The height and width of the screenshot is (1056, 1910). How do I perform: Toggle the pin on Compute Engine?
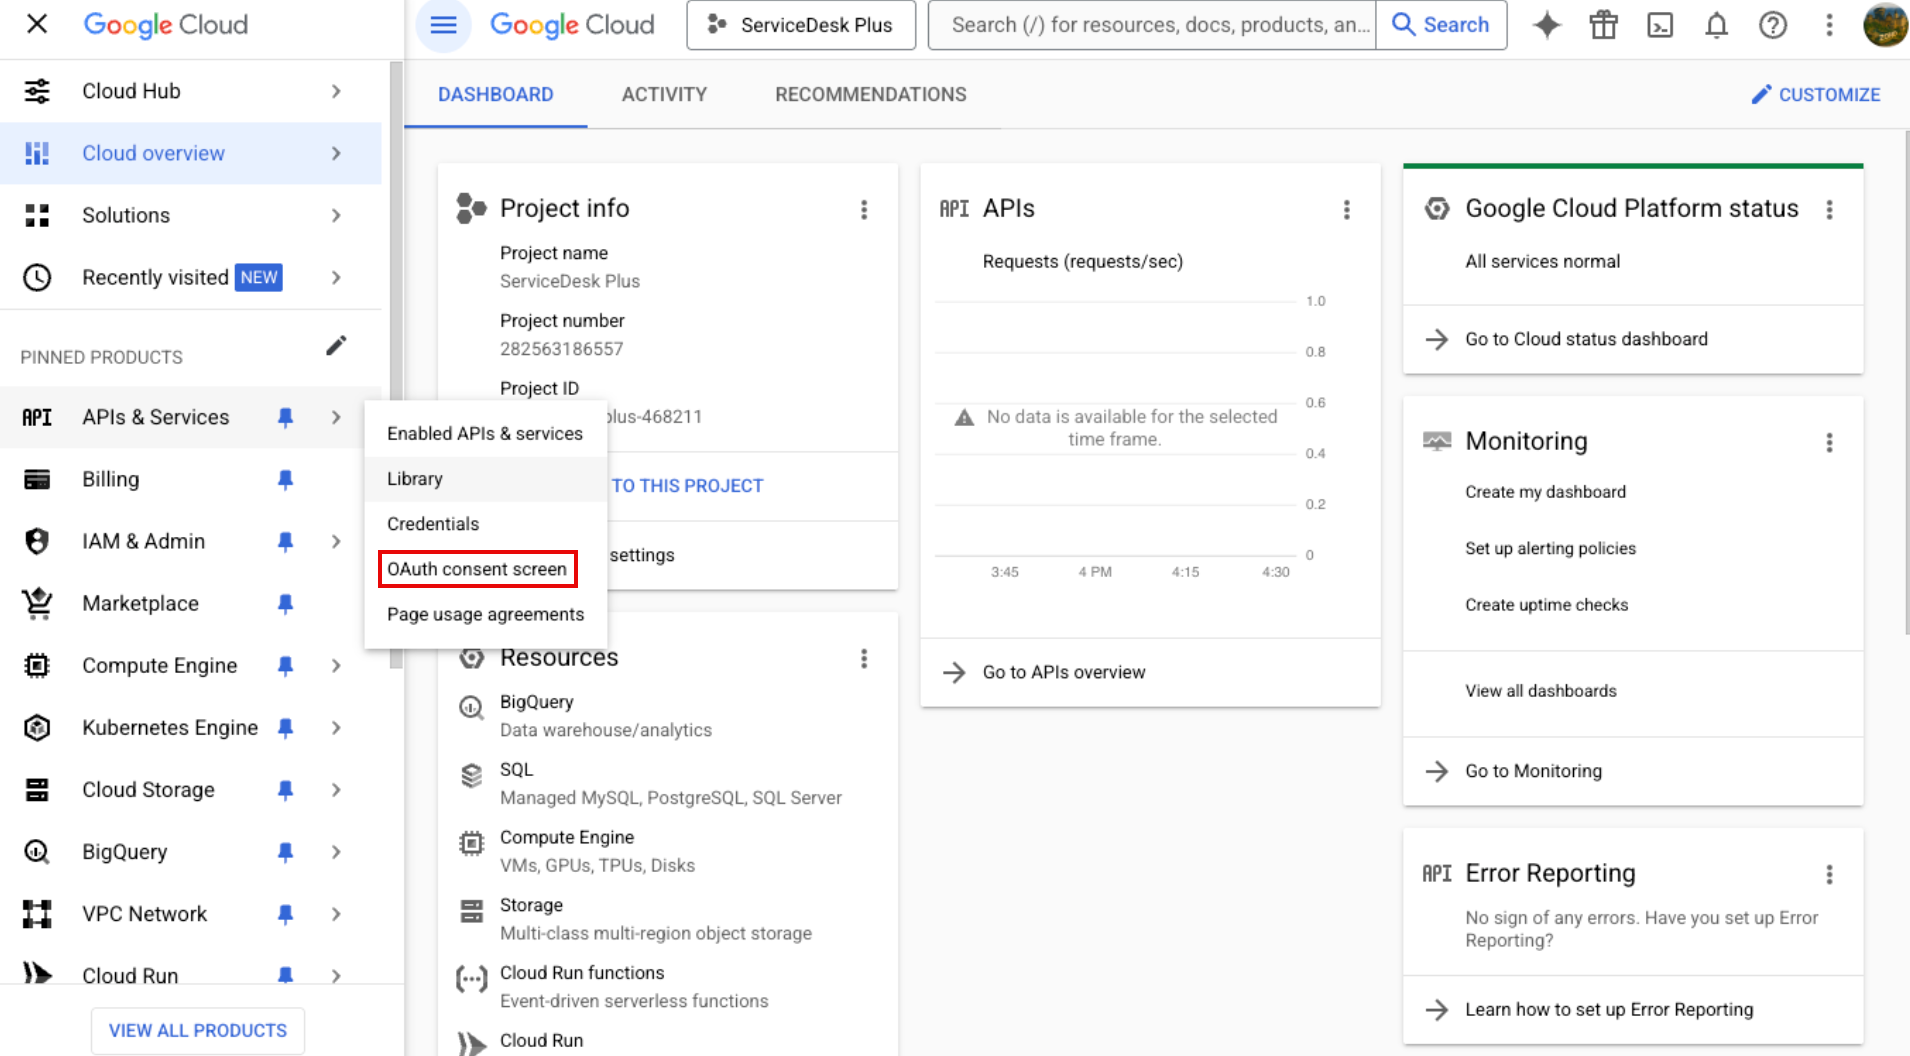(x=285, y=666)
